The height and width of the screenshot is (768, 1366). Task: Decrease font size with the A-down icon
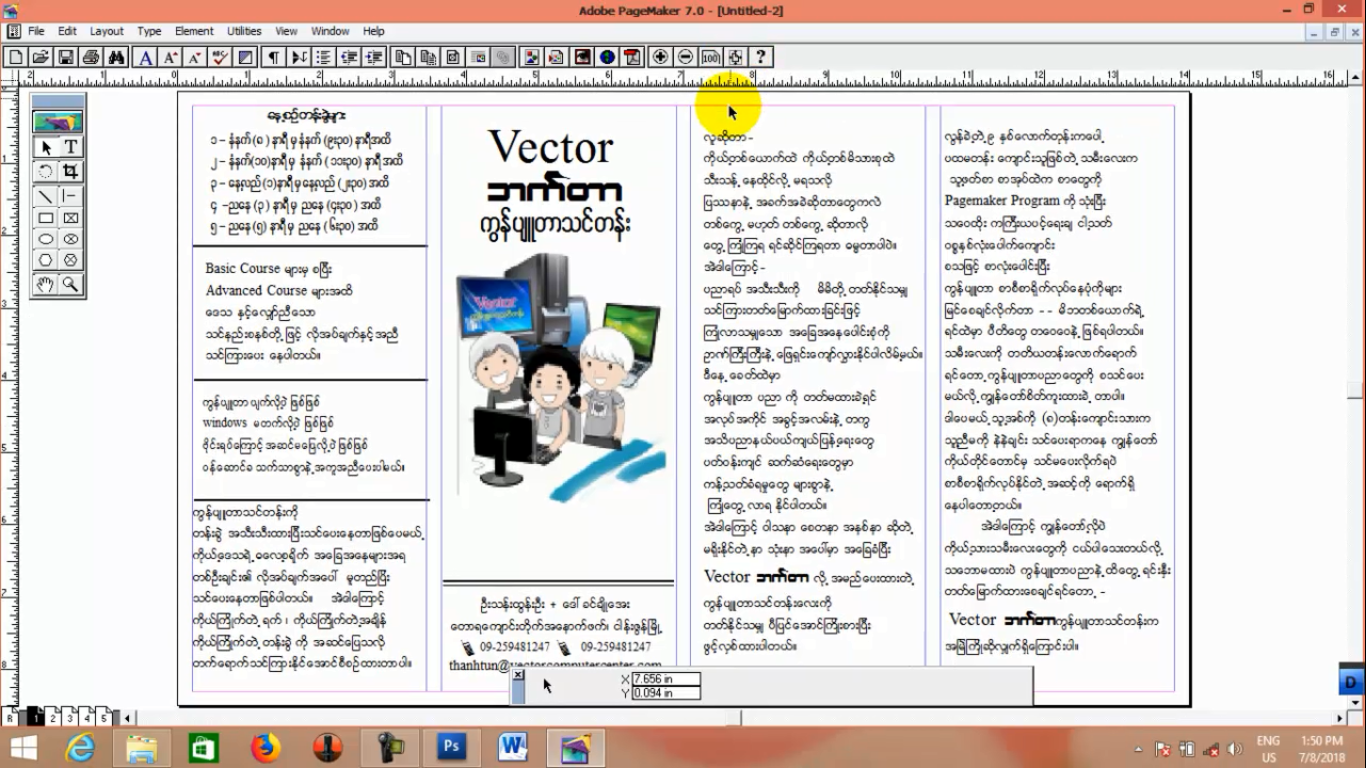[195, 57]
